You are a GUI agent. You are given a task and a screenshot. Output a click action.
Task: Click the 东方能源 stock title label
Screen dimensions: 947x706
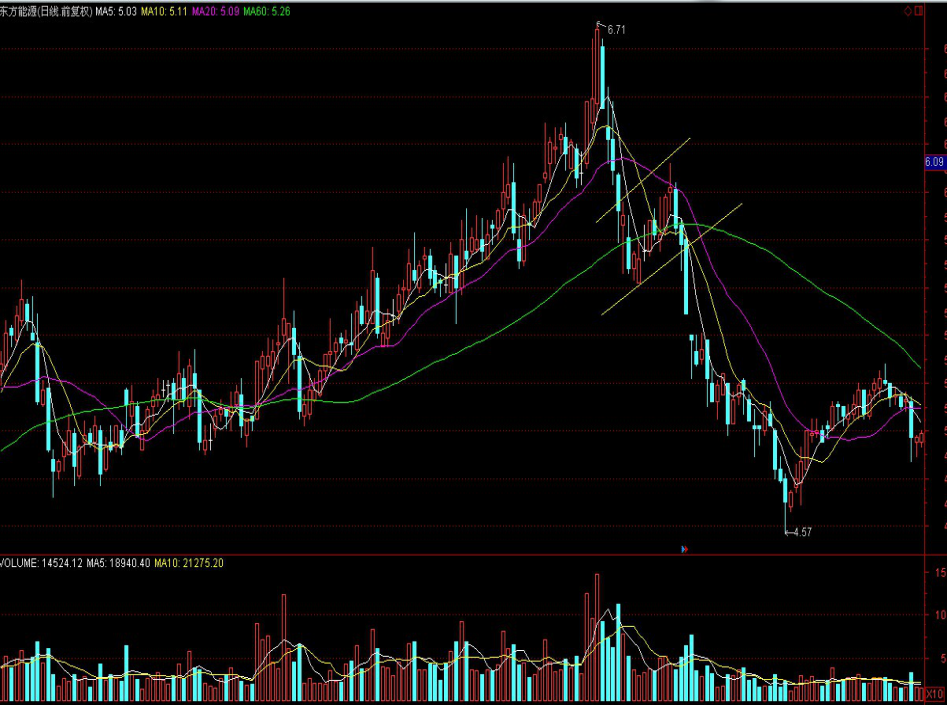point(47,11)
